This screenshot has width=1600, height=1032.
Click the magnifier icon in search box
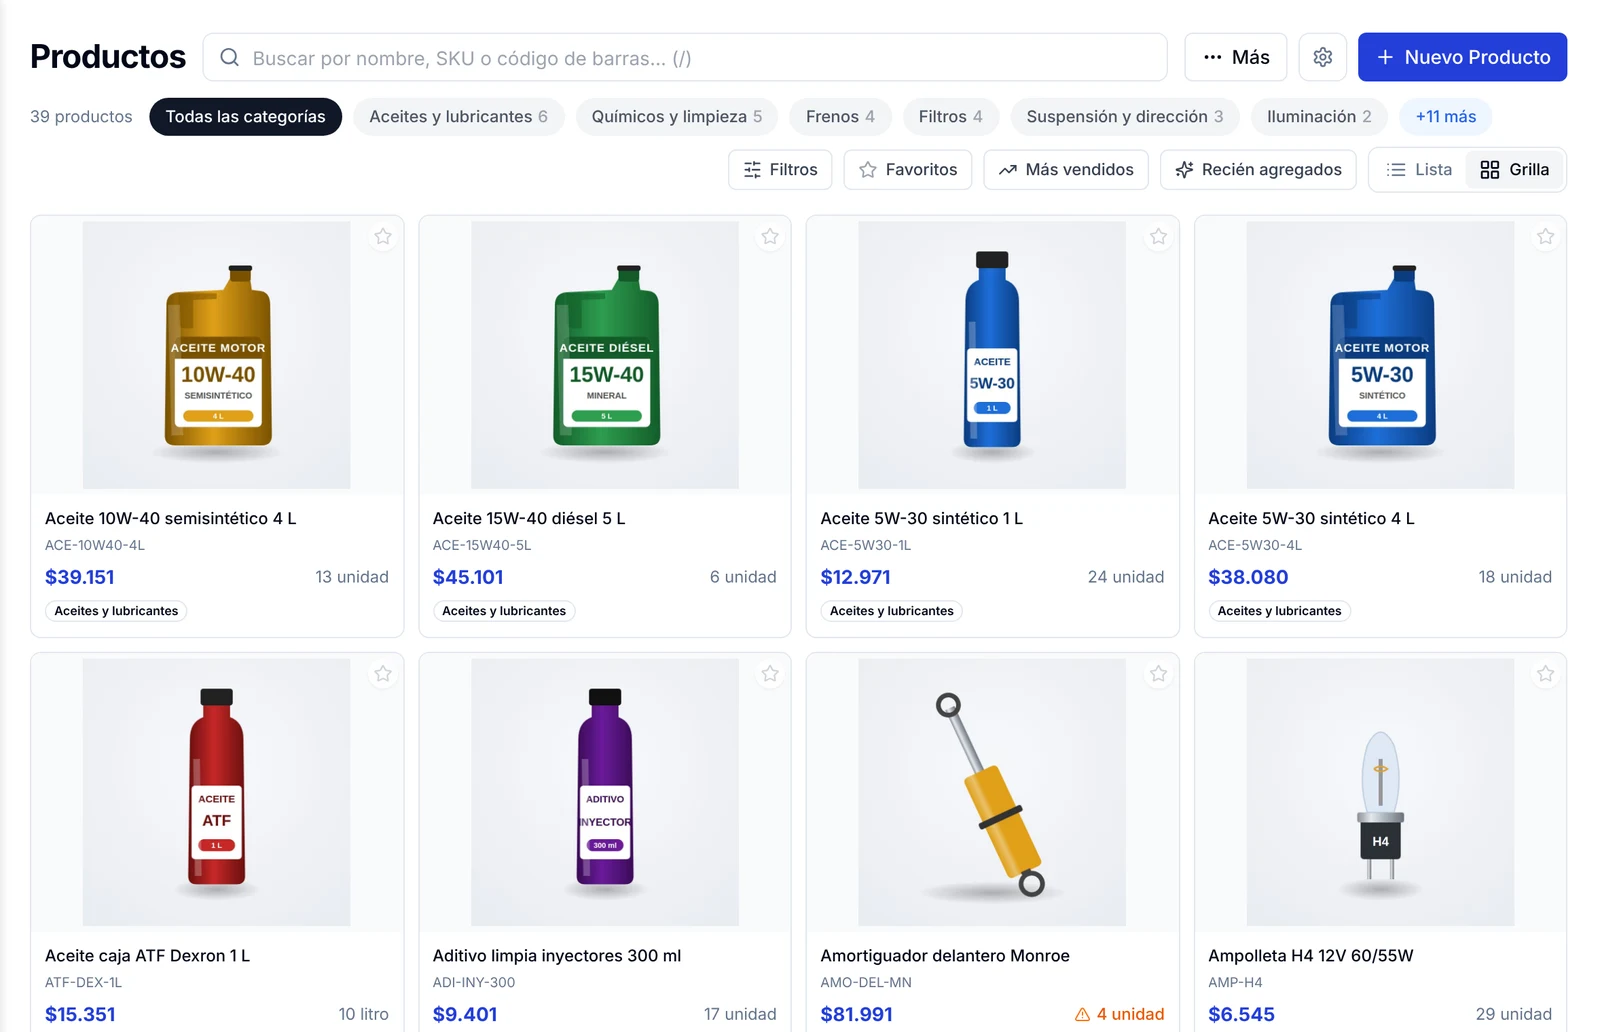coord(229,57)
